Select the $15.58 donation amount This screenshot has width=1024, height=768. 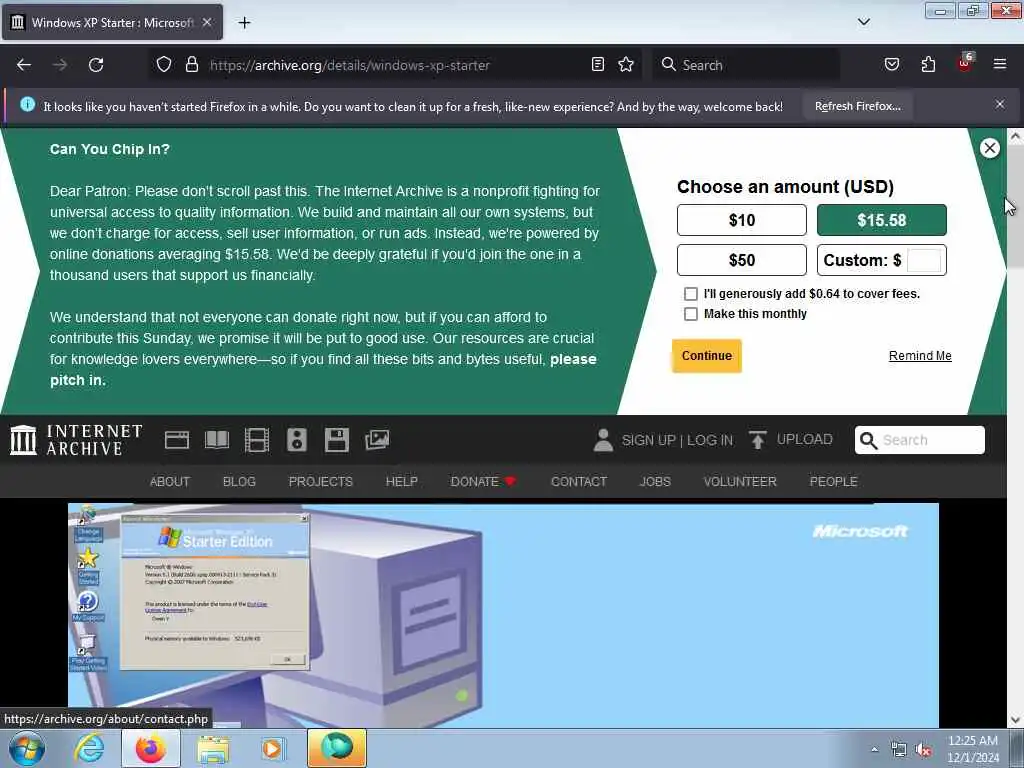click(x=882, y=220)
